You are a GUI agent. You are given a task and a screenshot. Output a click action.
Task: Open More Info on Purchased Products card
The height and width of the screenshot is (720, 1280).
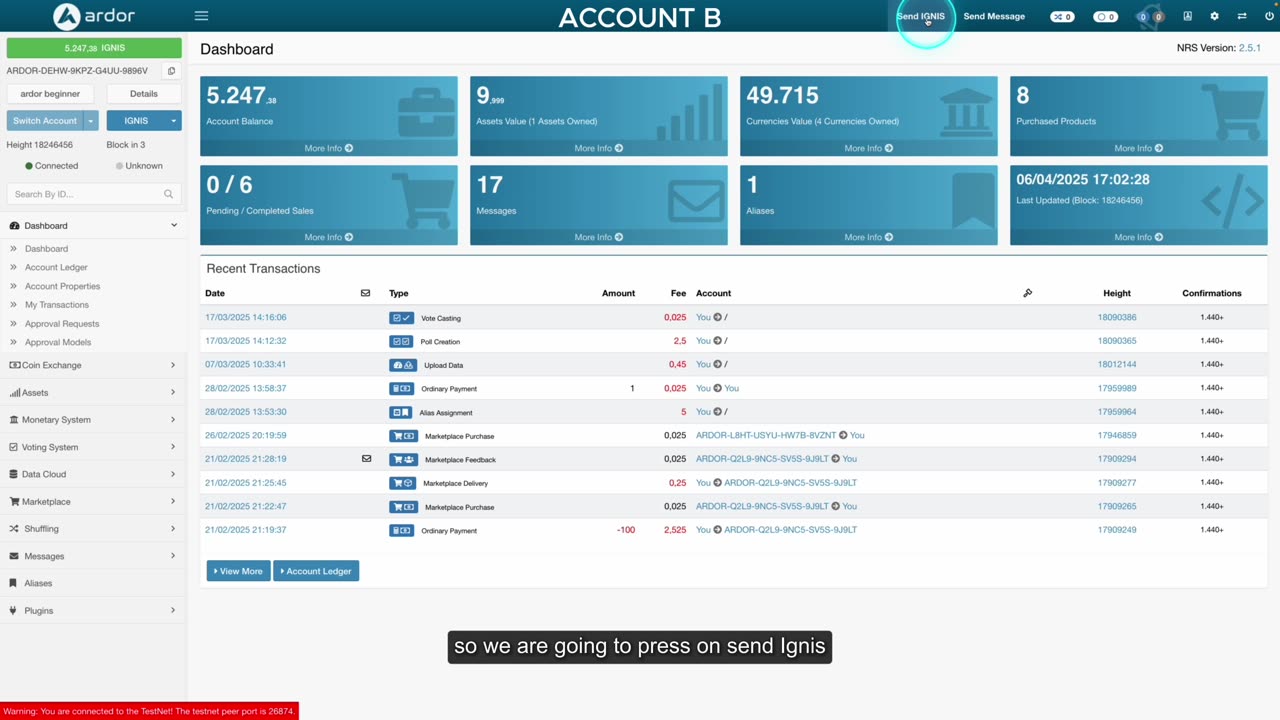point(1139,148)
